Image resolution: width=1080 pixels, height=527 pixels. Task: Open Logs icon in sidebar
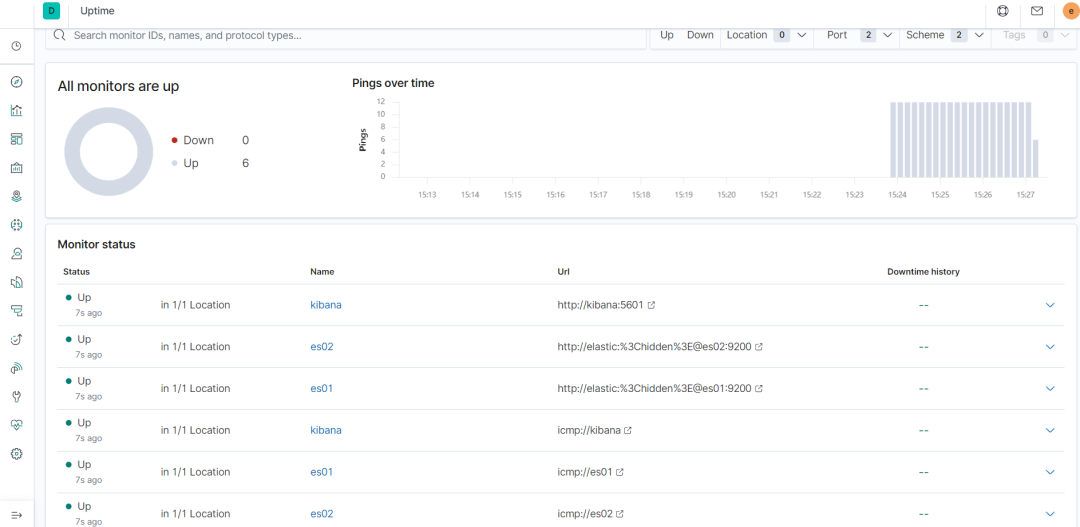(x=17, y=282)
